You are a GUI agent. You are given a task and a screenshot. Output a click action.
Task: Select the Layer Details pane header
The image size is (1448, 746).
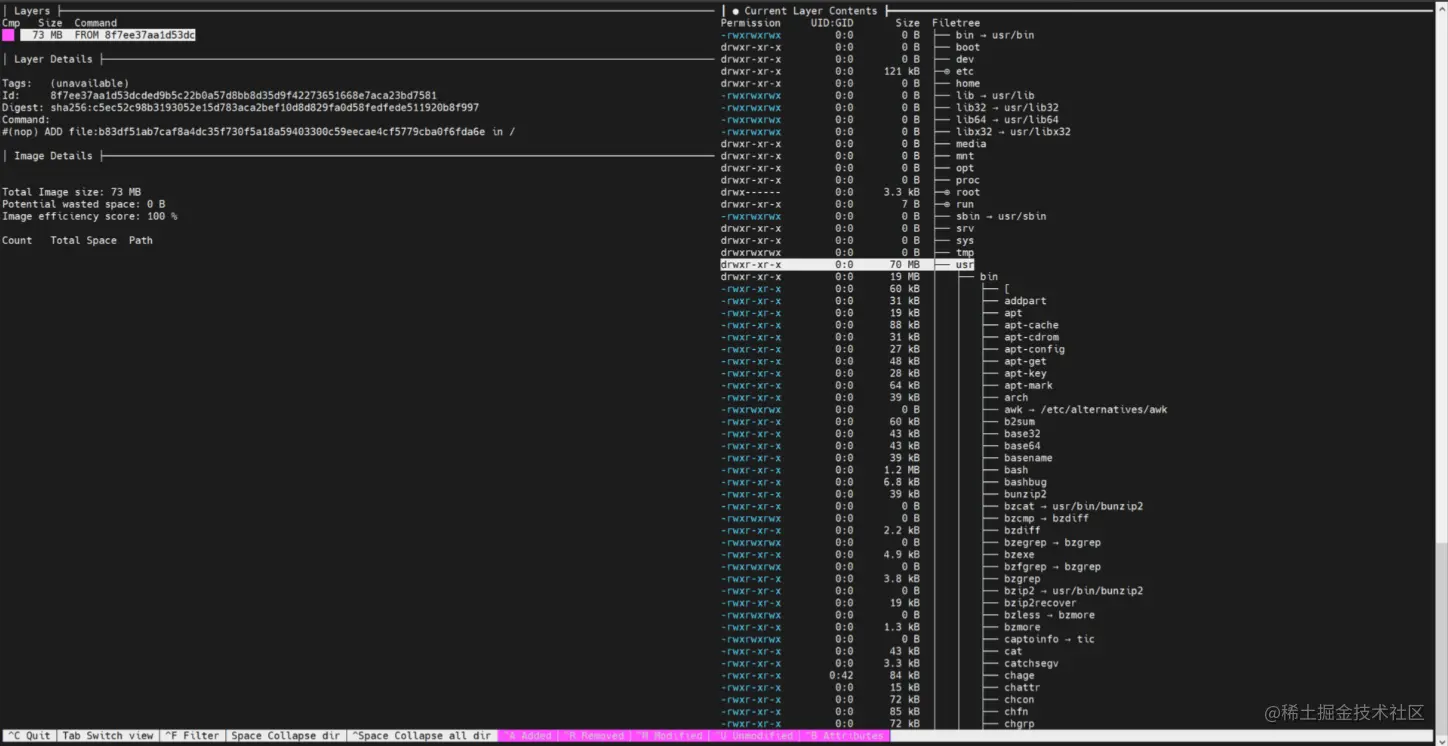[x=53, y=59]
